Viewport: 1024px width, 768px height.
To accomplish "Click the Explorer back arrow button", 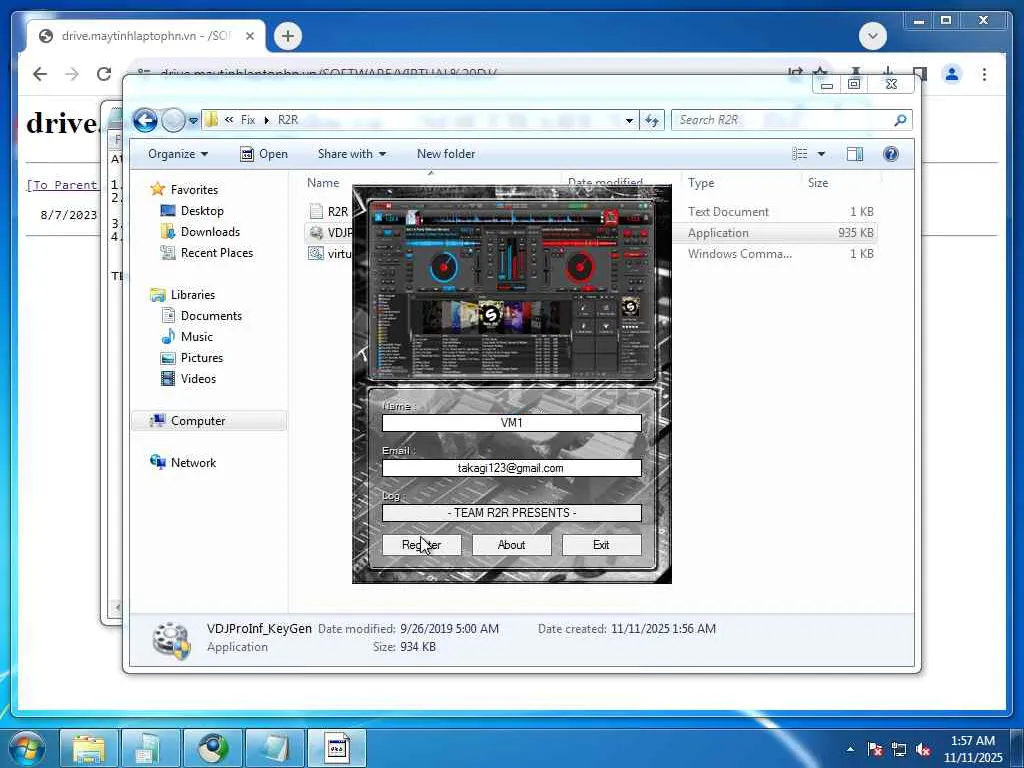I will point(145,120).
